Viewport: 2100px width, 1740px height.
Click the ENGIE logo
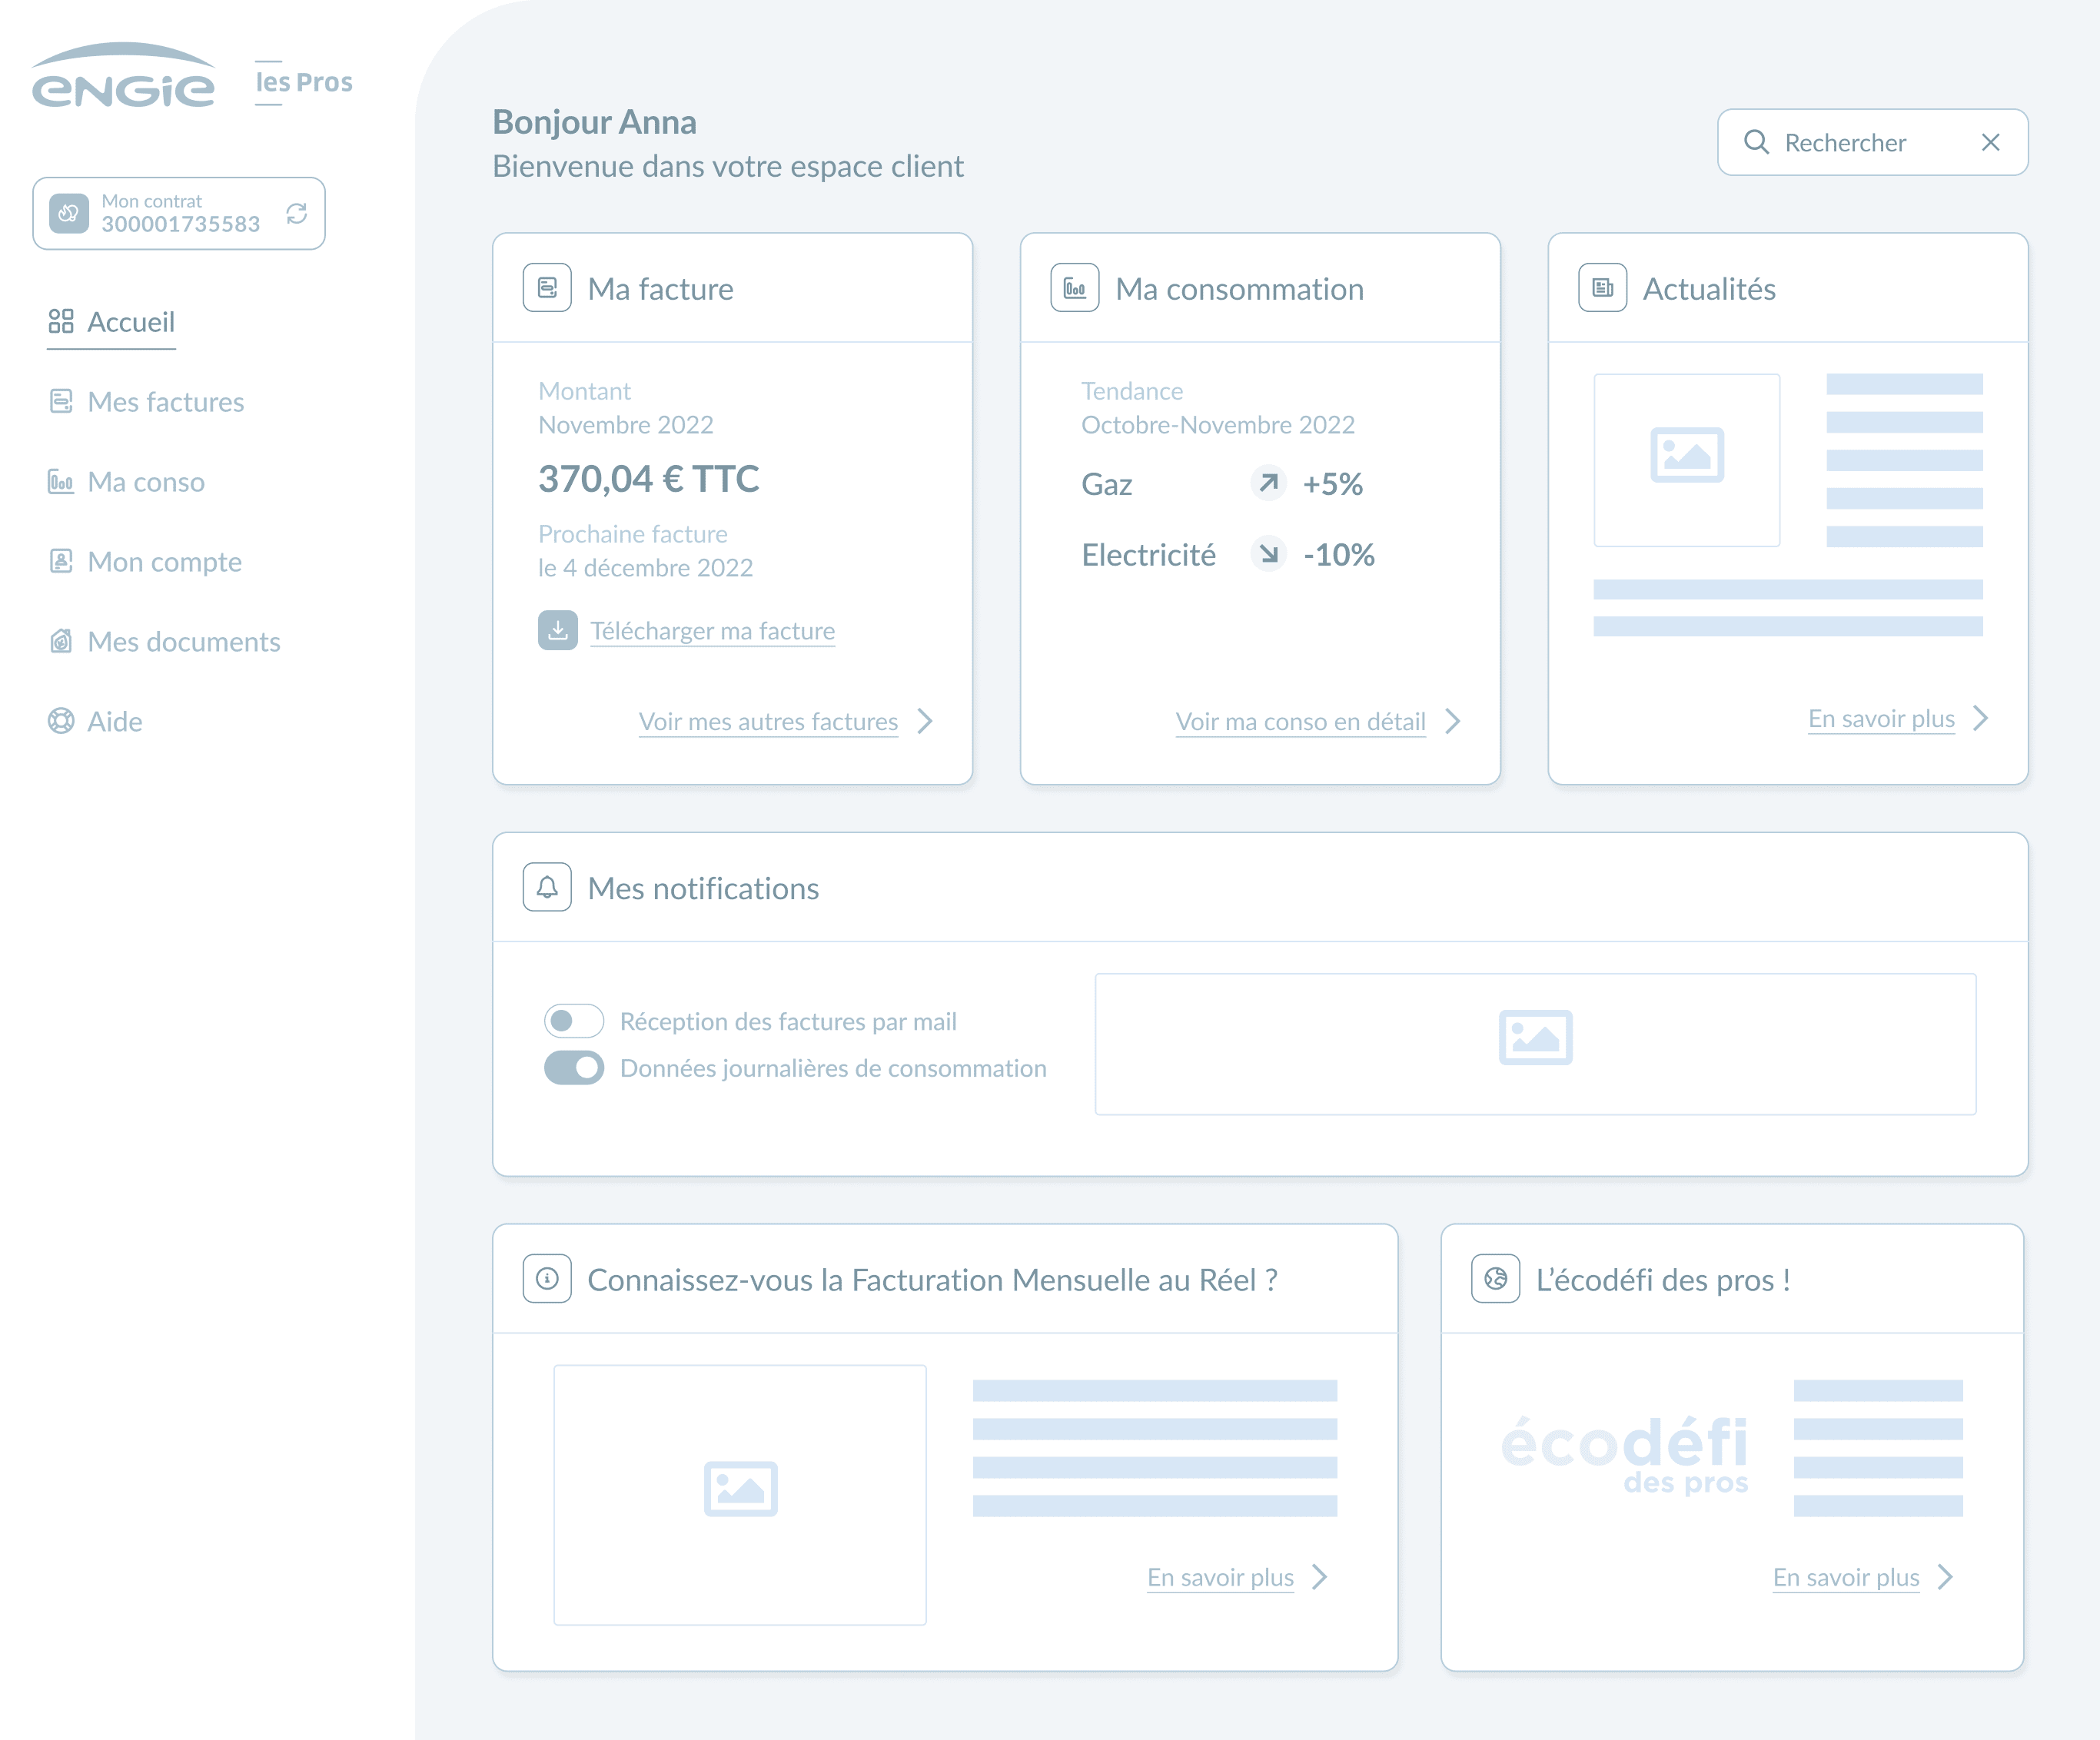click(123, 78)
